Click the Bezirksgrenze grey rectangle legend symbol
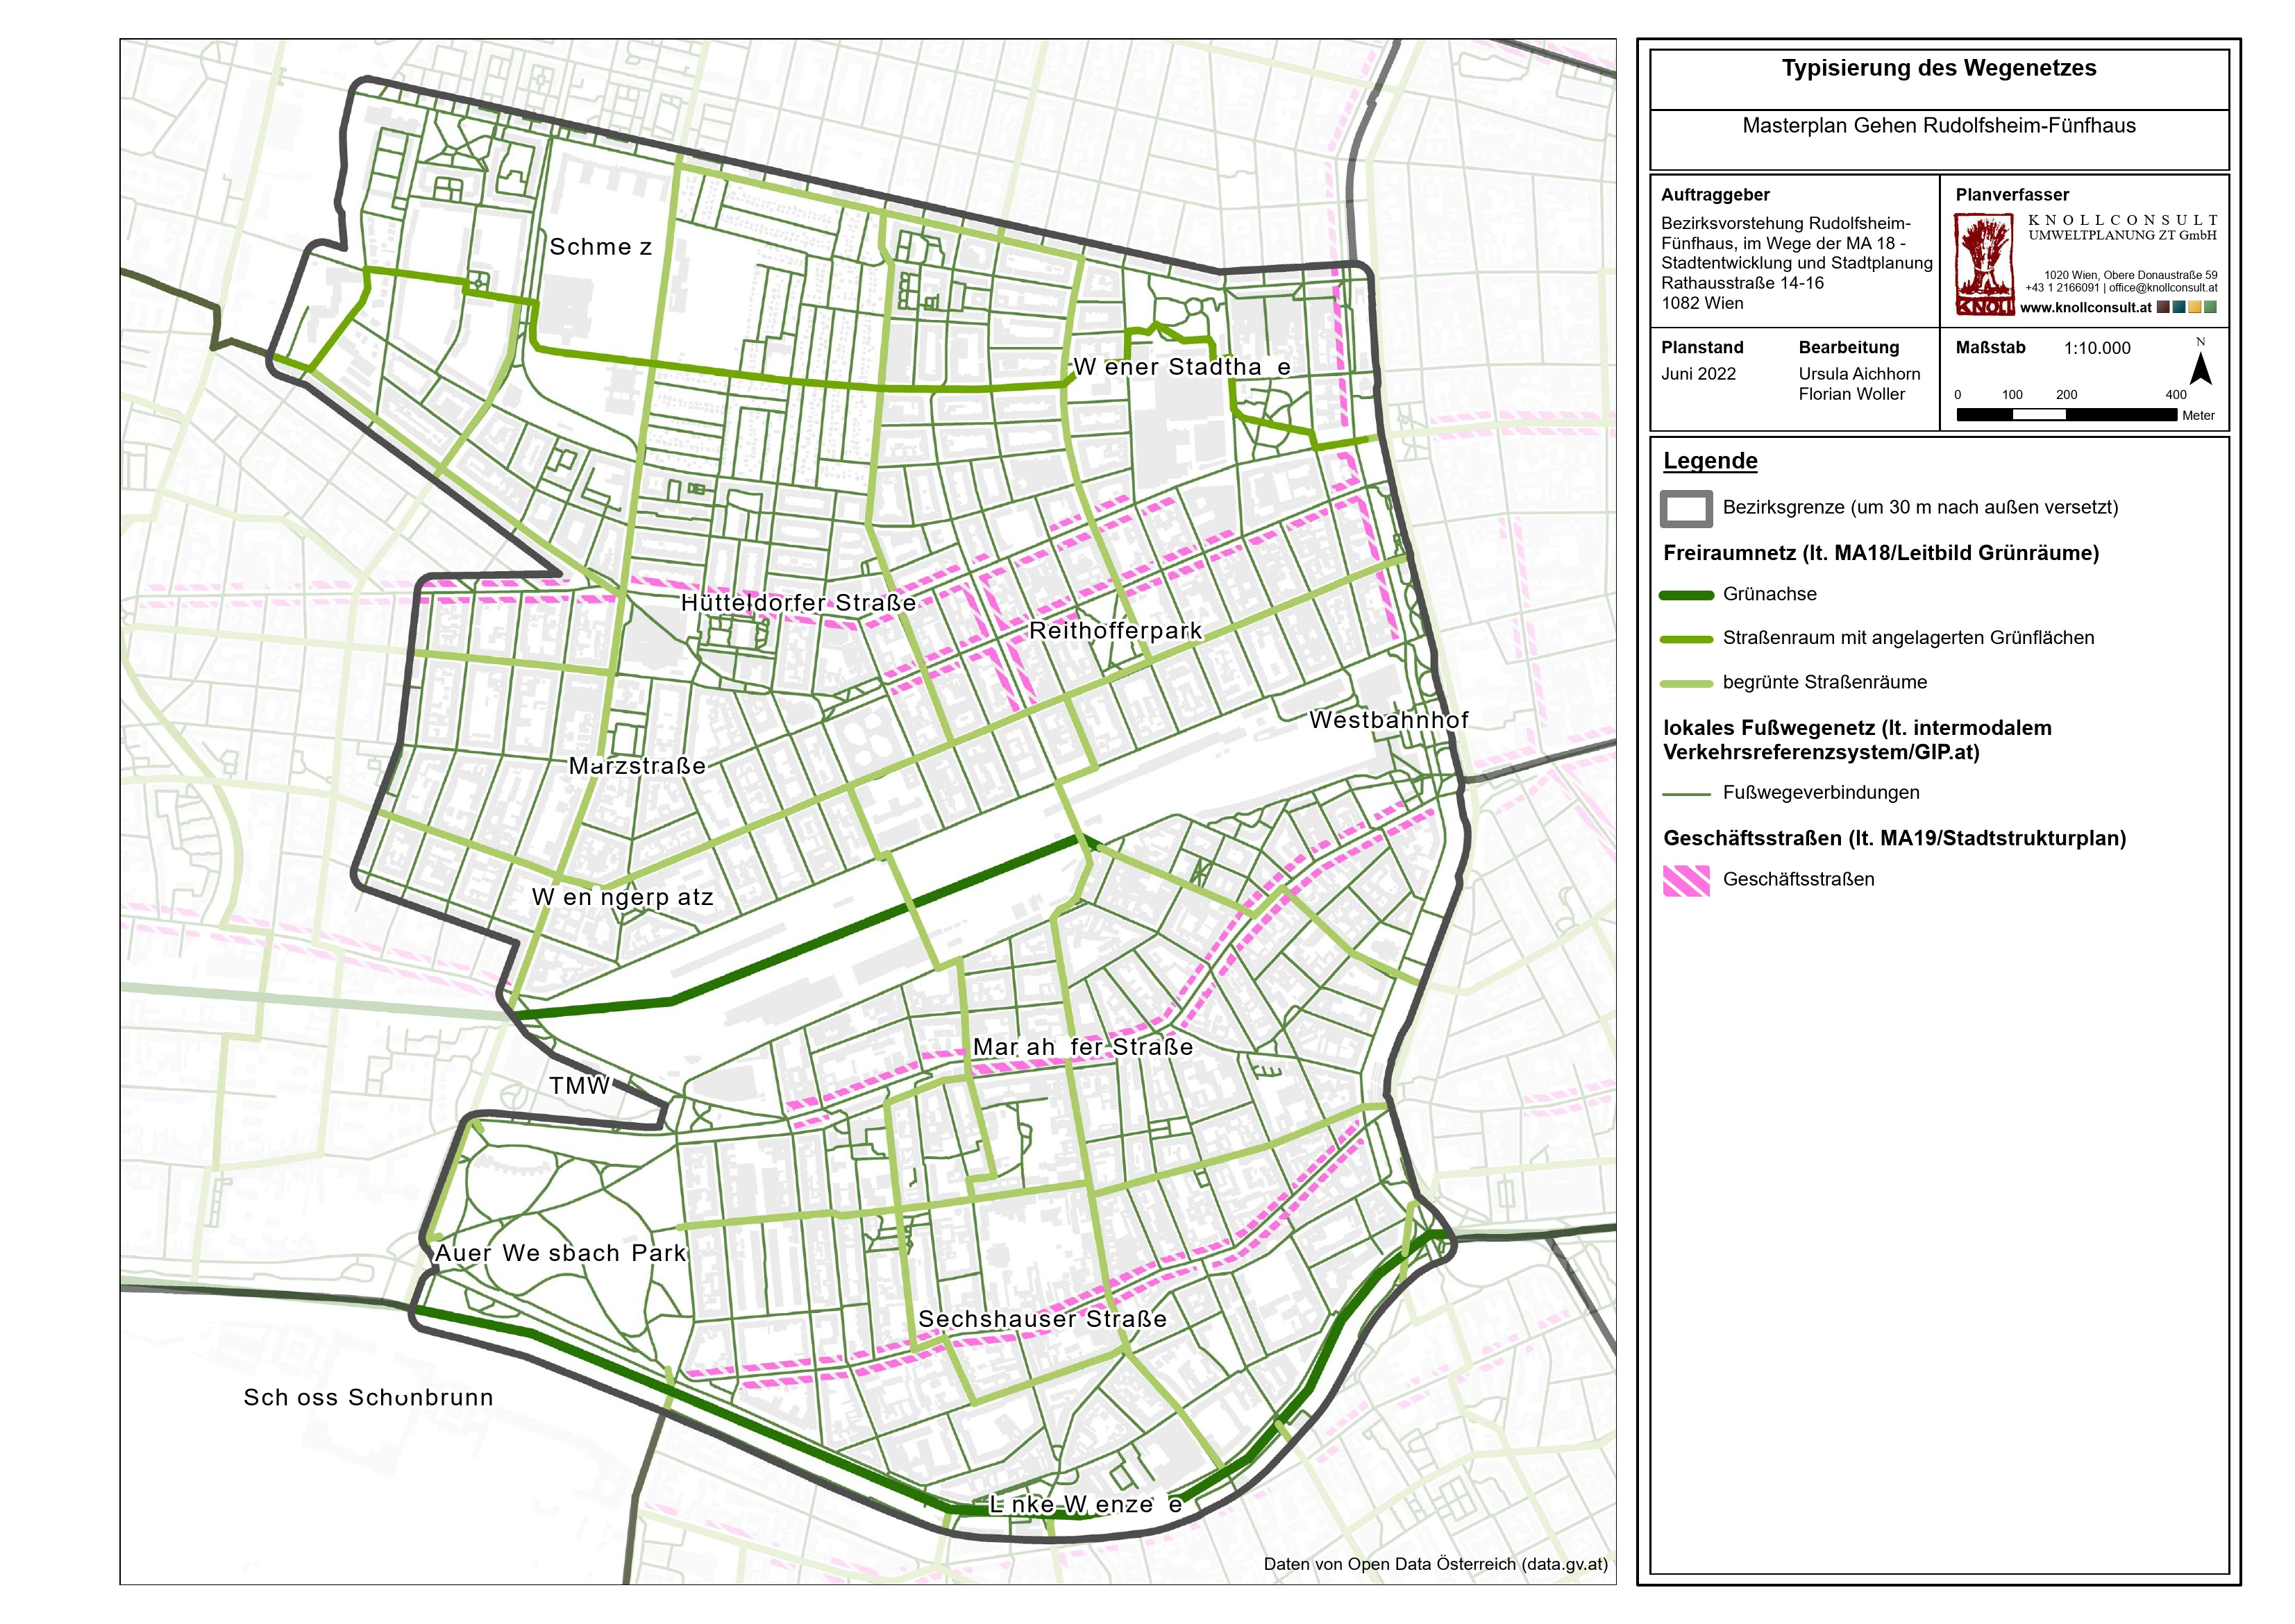This screenshot has width=2295, height=1624. pos(1686,508)
